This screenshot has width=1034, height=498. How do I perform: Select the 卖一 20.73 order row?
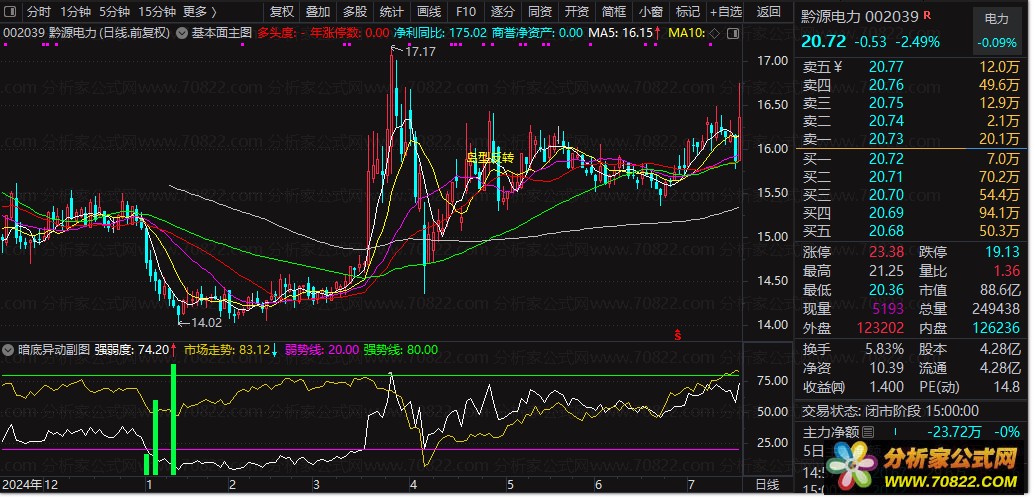tap(911, 139)
